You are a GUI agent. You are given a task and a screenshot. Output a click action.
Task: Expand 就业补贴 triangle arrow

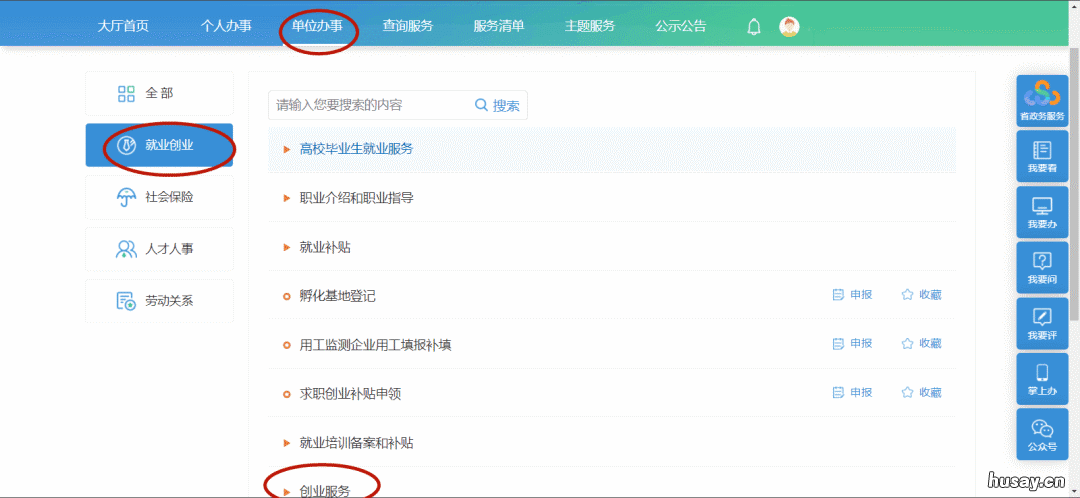tap(287, 247)
